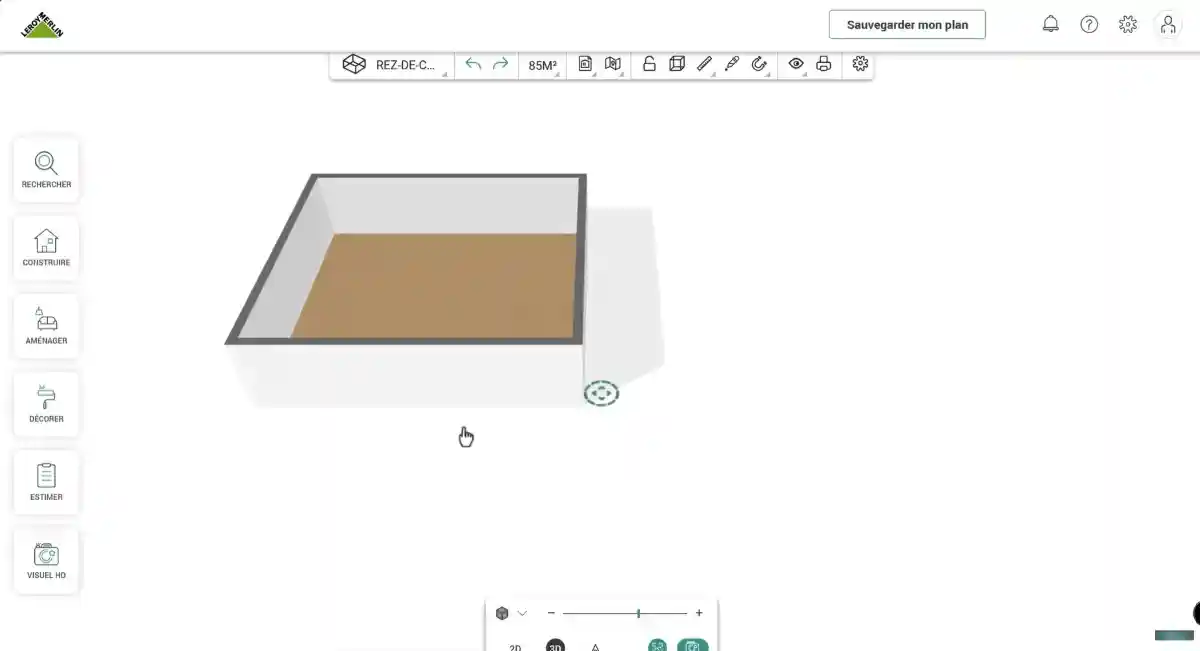Click Sauvegarder mon plan button
Screen dimensions: 1200x651
[907, 25]
